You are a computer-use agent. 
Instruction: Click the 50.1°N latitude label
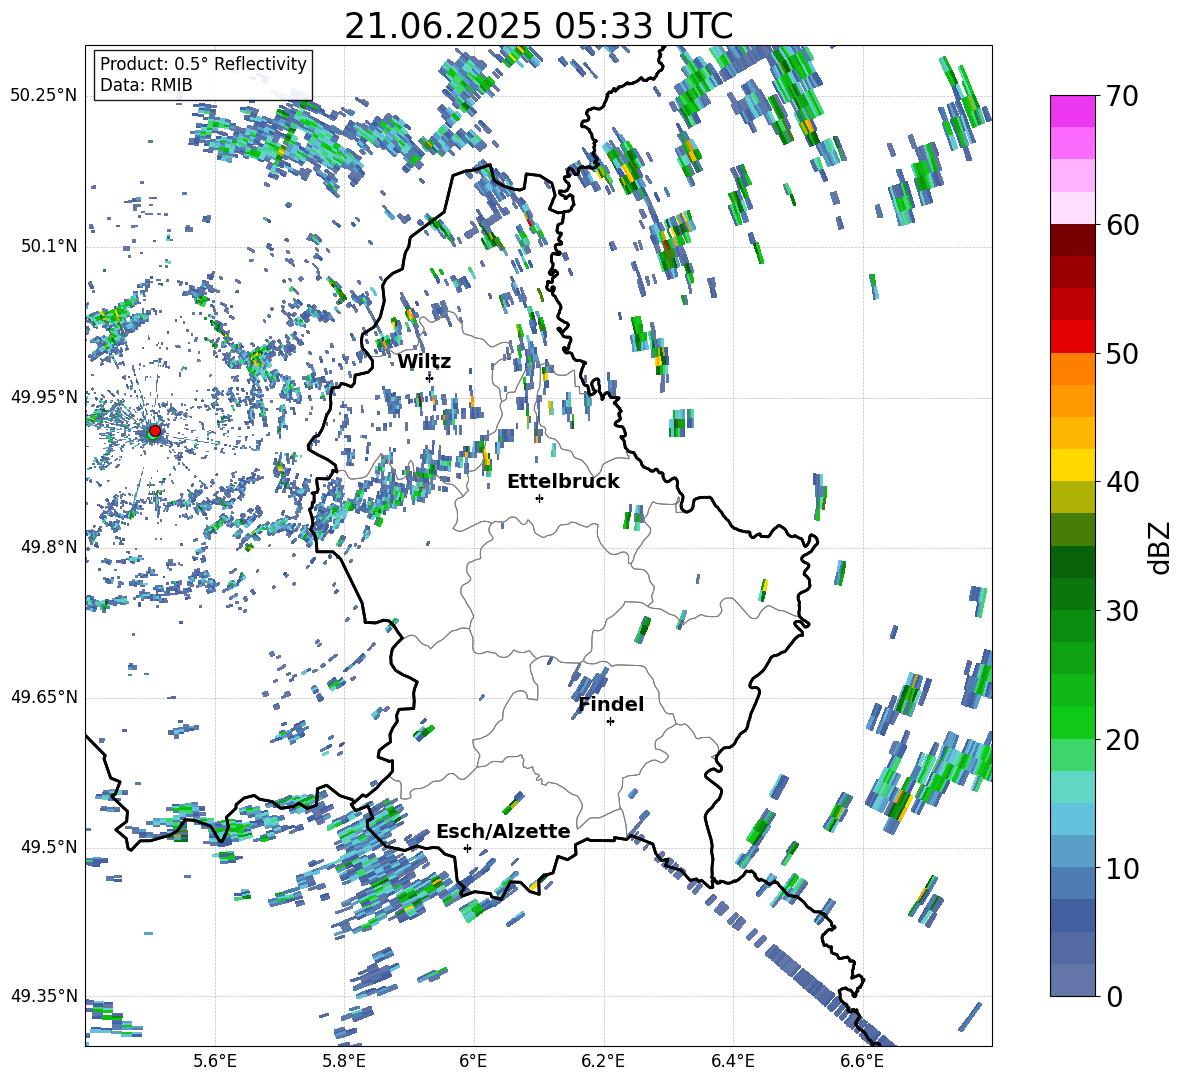pos(48,246)
